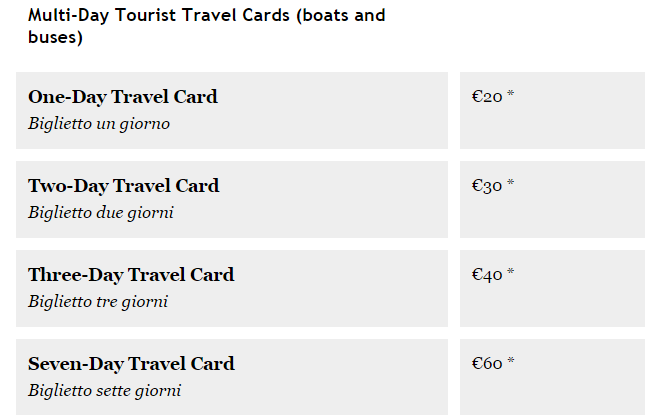The height and width of the screenshot is (415, 656).
Task: Click the asterisk next to €30
Action: pyautogui.click(x=510, y=182)
